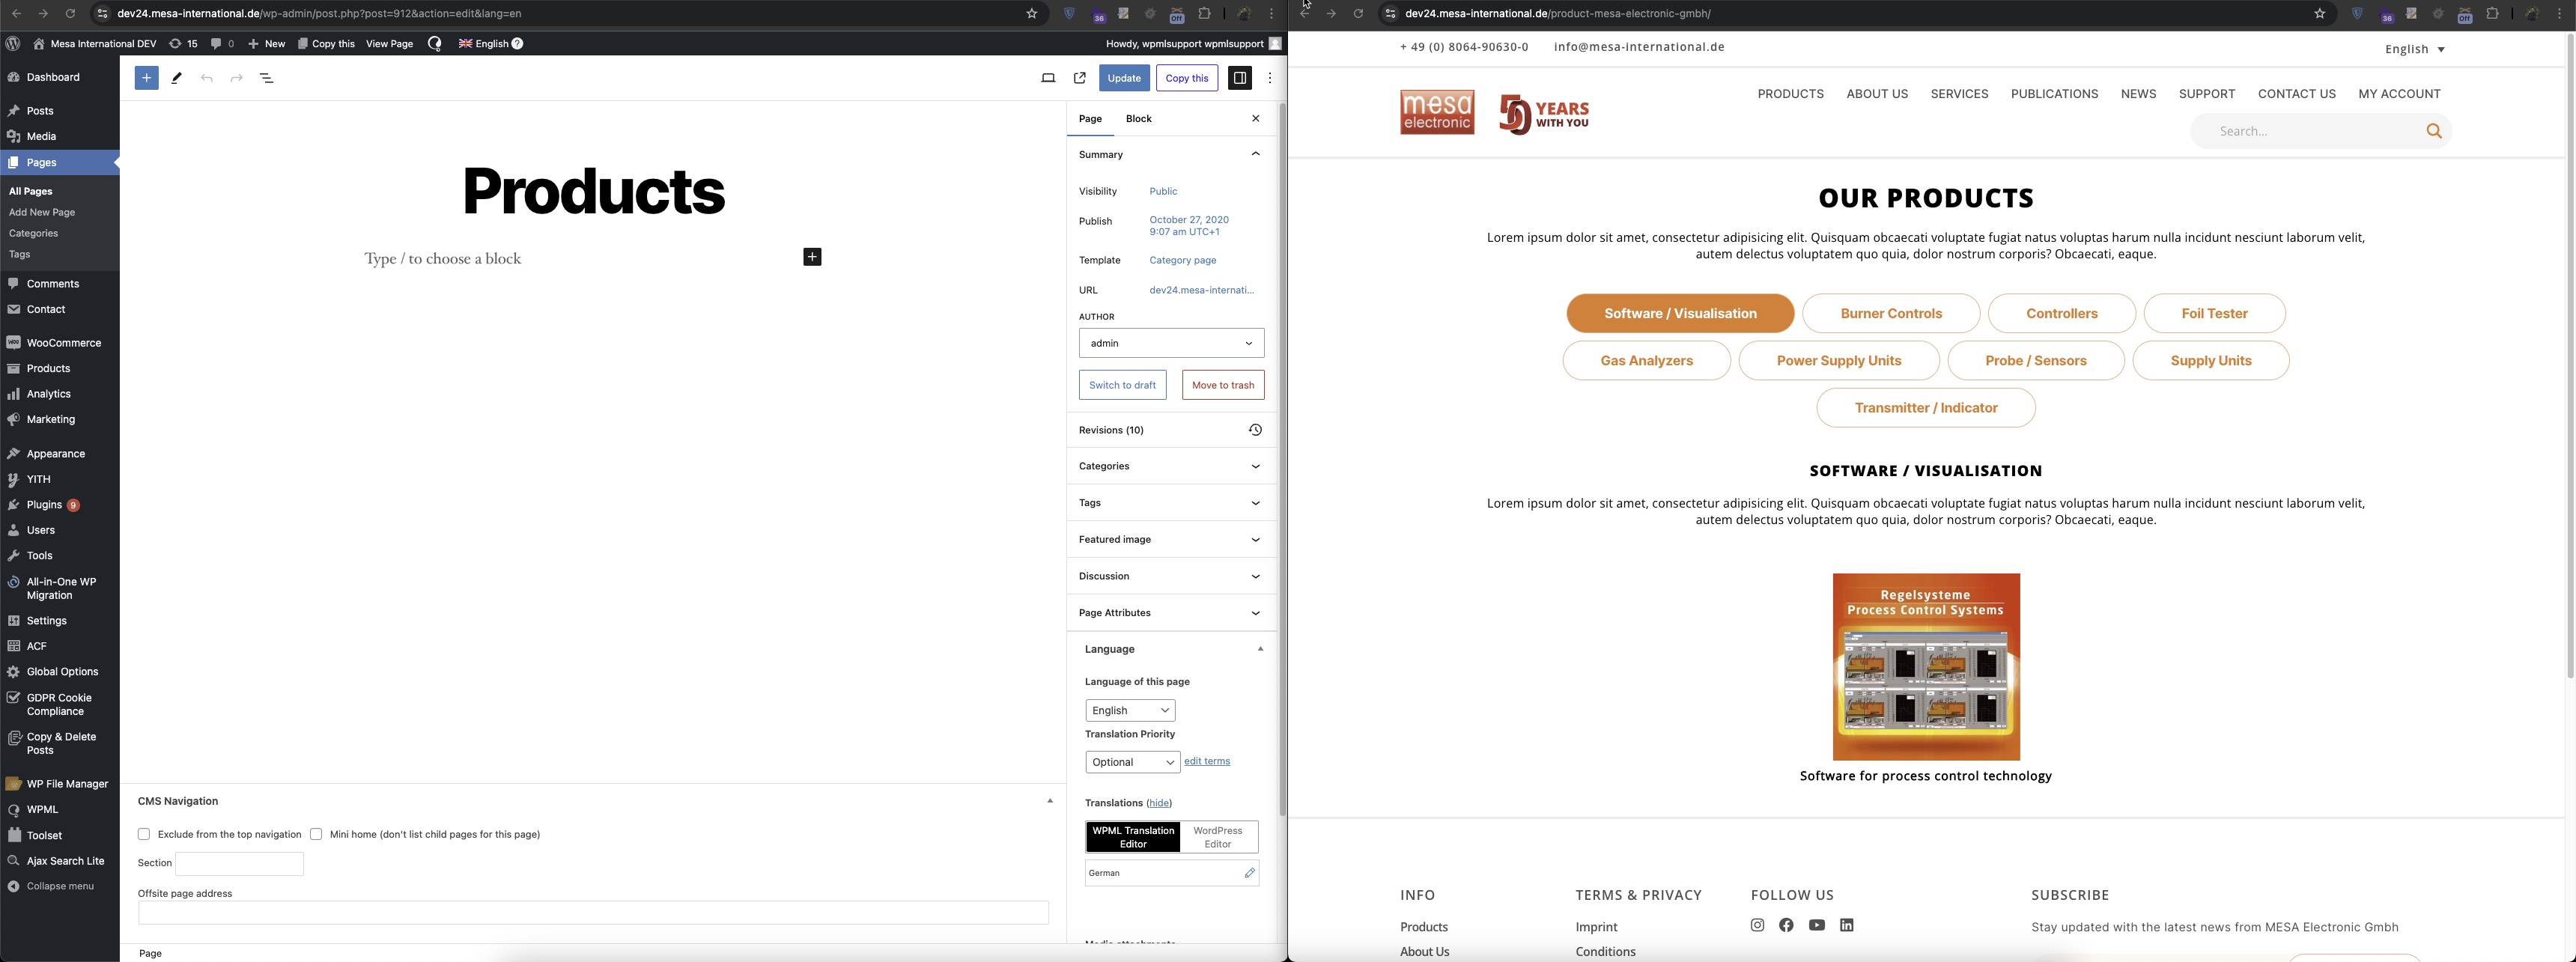Image resolution: width=2576 pixels, height=962 pixels.
Task: Open Instagram icon in site footer
Action: [1757, 926]
